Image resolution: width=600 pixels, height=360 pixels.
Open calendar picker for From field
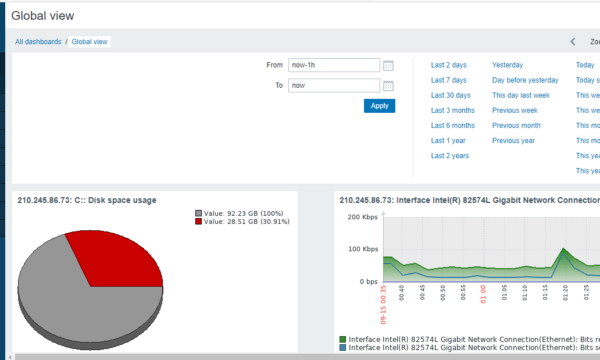tap(388, 66)
